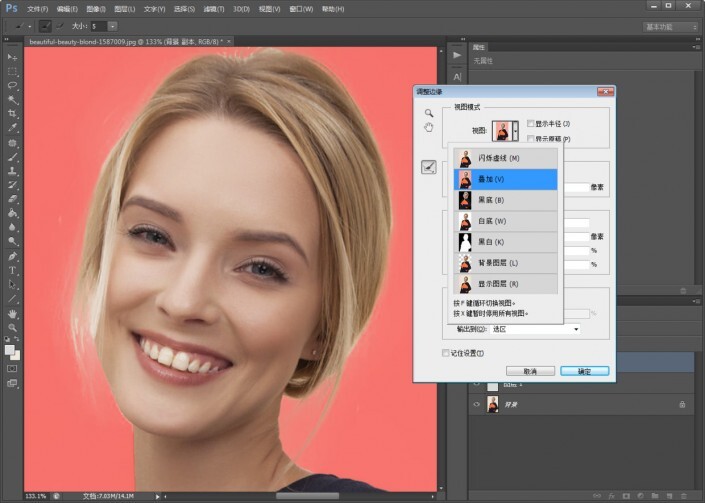
Task: Toggle visibility of the 背景 layer
Action: (x=476, y=404)
